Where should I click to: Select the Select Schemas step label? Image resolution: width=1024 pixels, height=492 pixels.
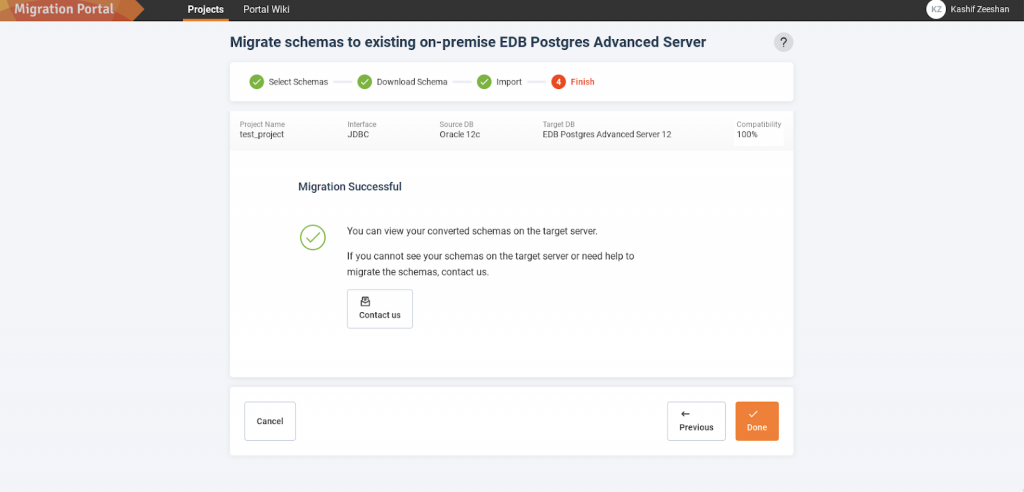tap(298, 82)
